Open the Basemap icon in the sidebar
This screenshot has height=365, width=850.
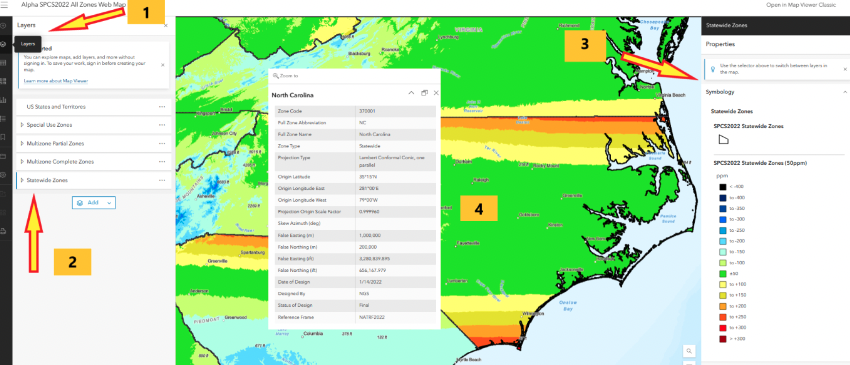click(x=4, y=81)
